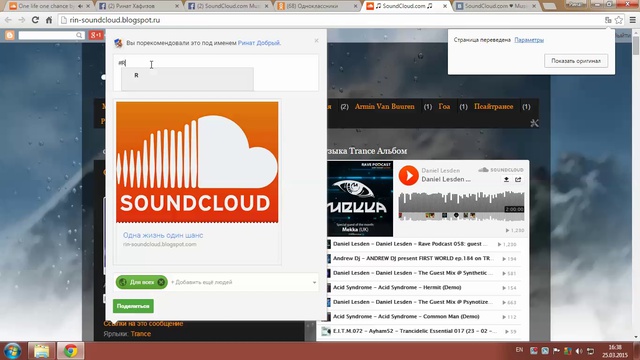Open 'Гоа' label link

point(444,107)
